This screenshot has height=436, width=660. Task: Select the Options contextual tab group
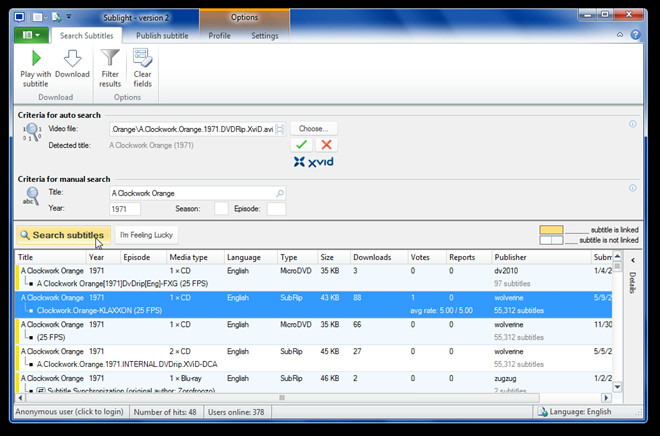point(244,17)
